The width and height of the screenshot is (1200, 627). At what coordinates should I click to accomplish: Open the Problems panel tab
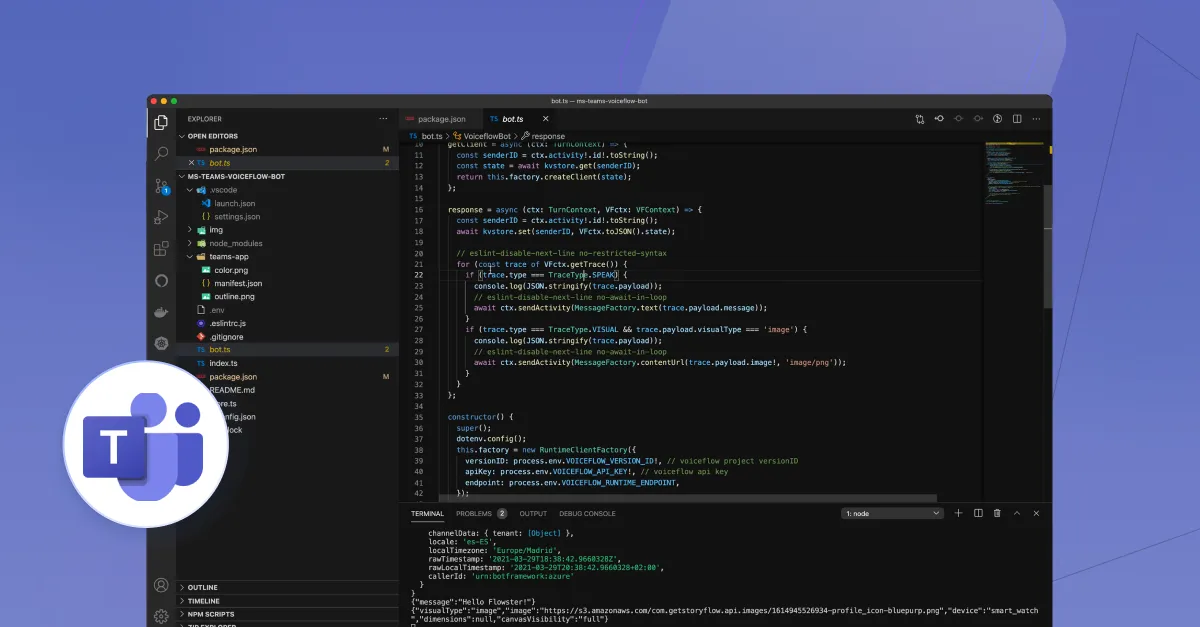[481, 513]
